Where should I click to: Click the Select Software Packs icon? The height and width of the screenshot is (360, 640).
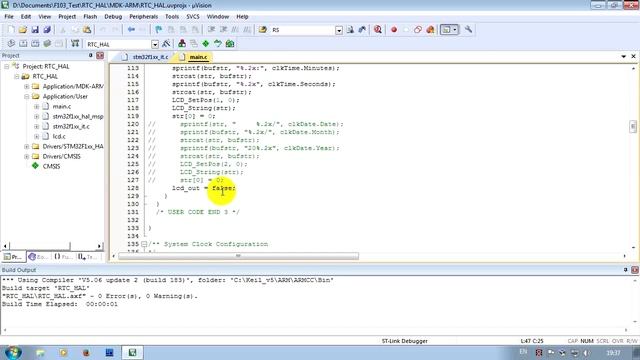(x=218, y=44)
